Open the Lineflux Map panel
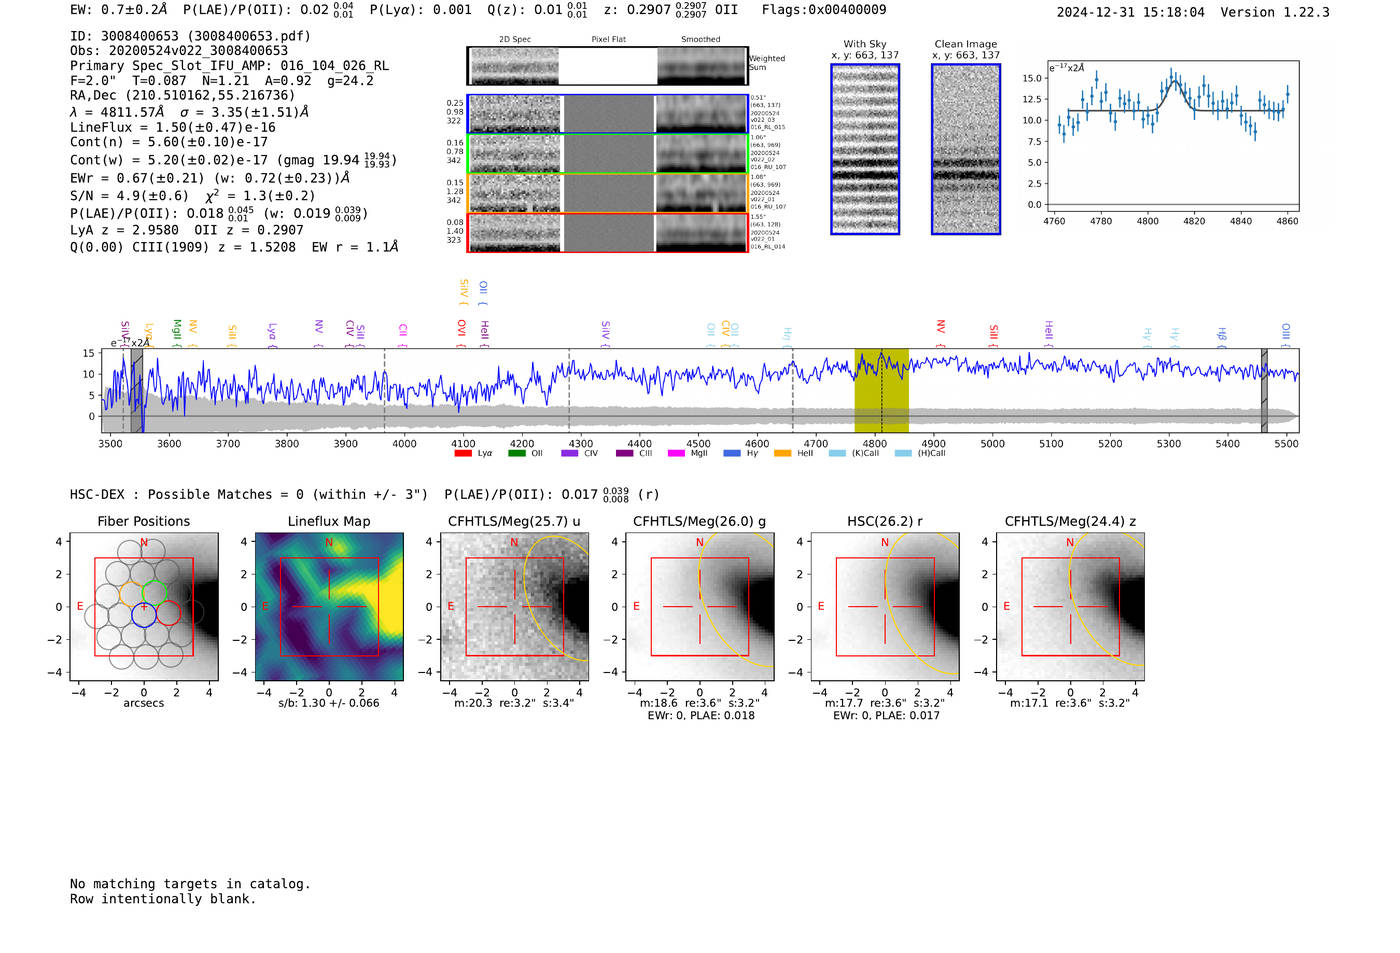Screen dimensions: 1400x953 [329, 607]
